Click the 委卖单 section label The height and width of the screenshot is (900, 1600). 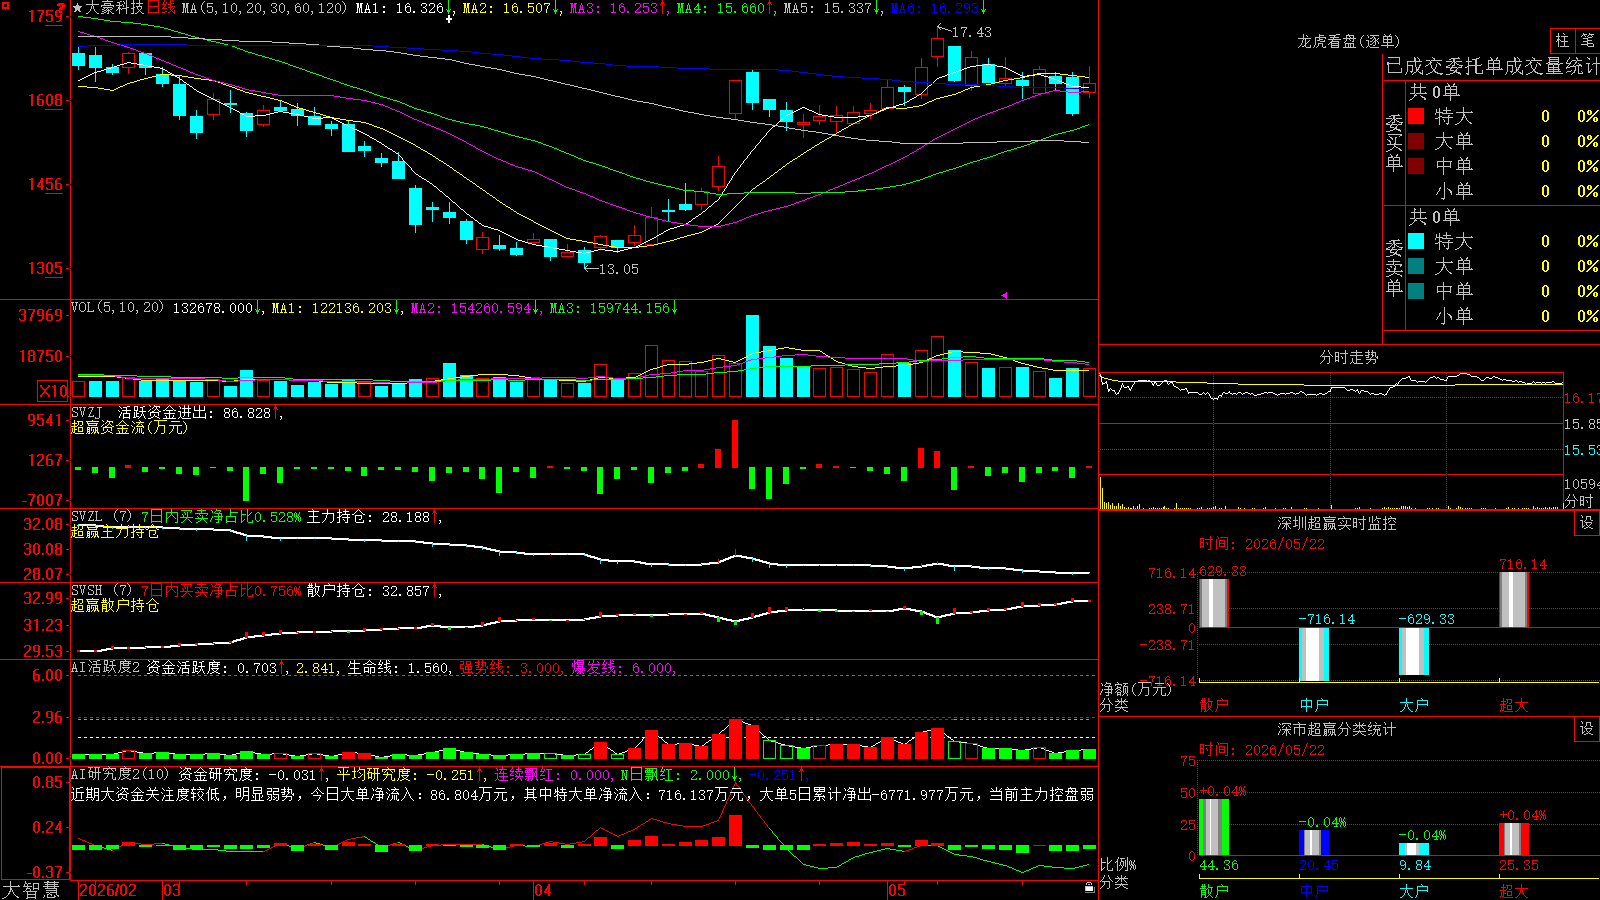(x=1394, y=267)
